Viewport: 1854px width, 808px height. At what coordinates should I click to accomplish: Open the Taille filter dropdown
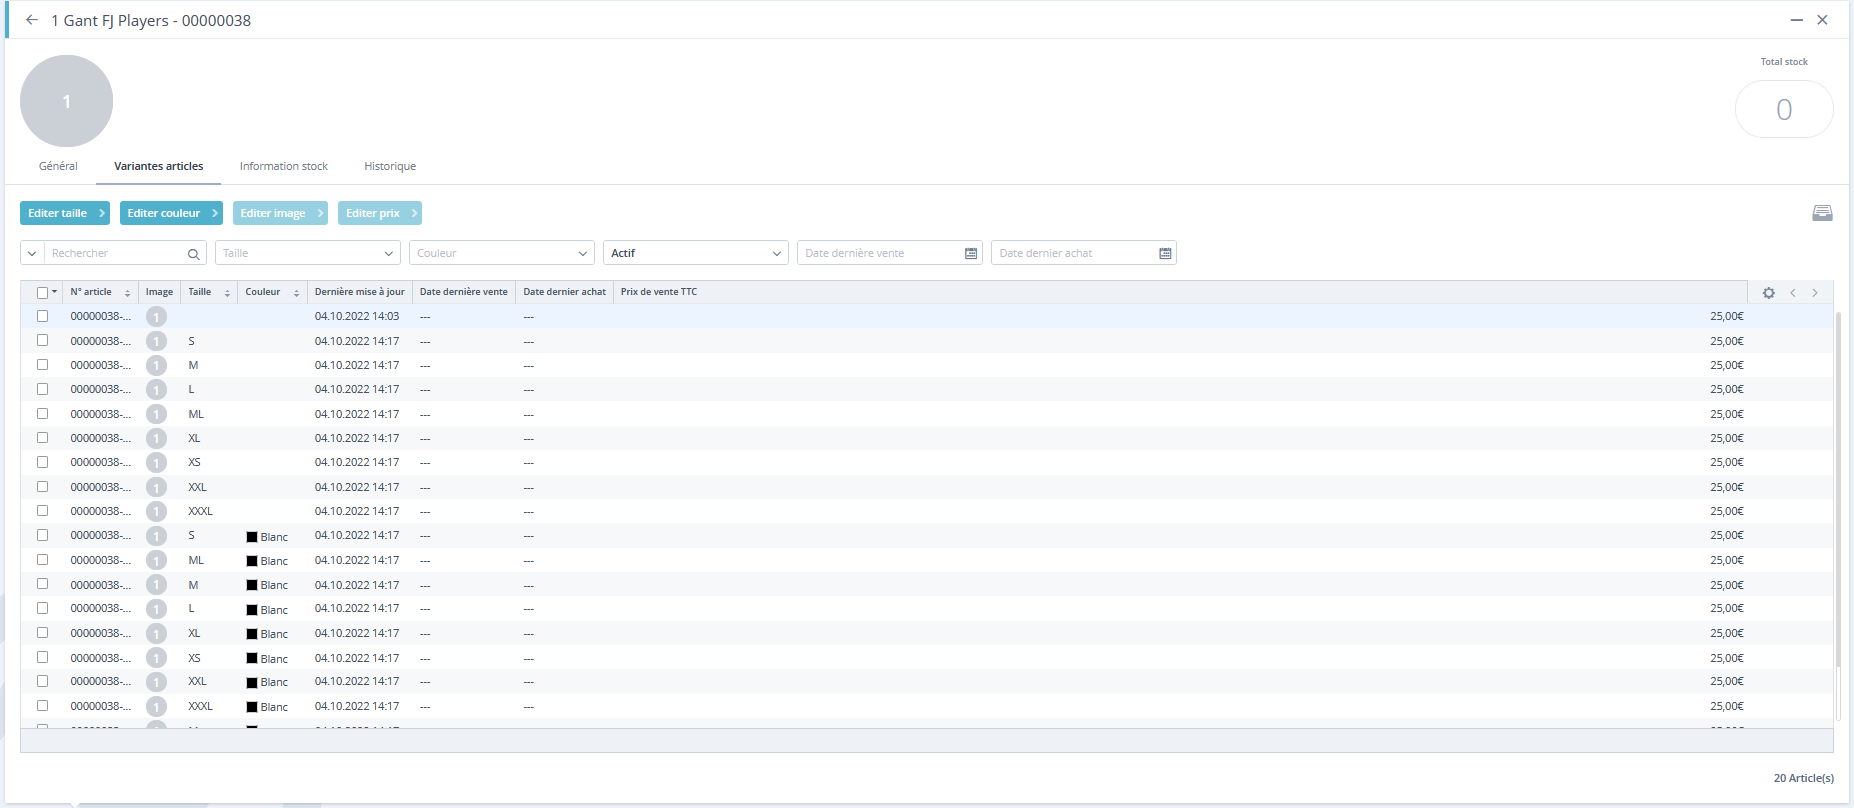(x=308, y=253)
